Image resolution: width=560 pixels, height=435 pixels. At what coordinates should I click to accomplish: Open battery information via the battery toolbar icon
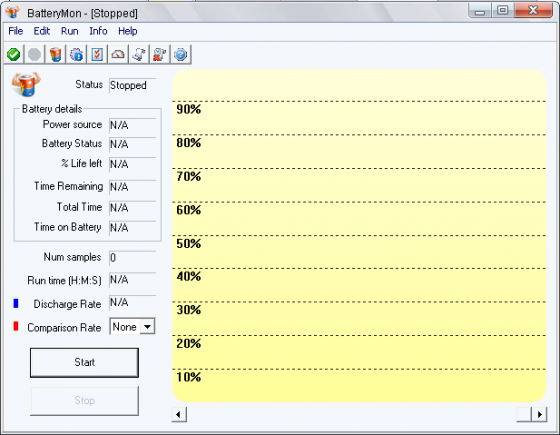[55, 55]
